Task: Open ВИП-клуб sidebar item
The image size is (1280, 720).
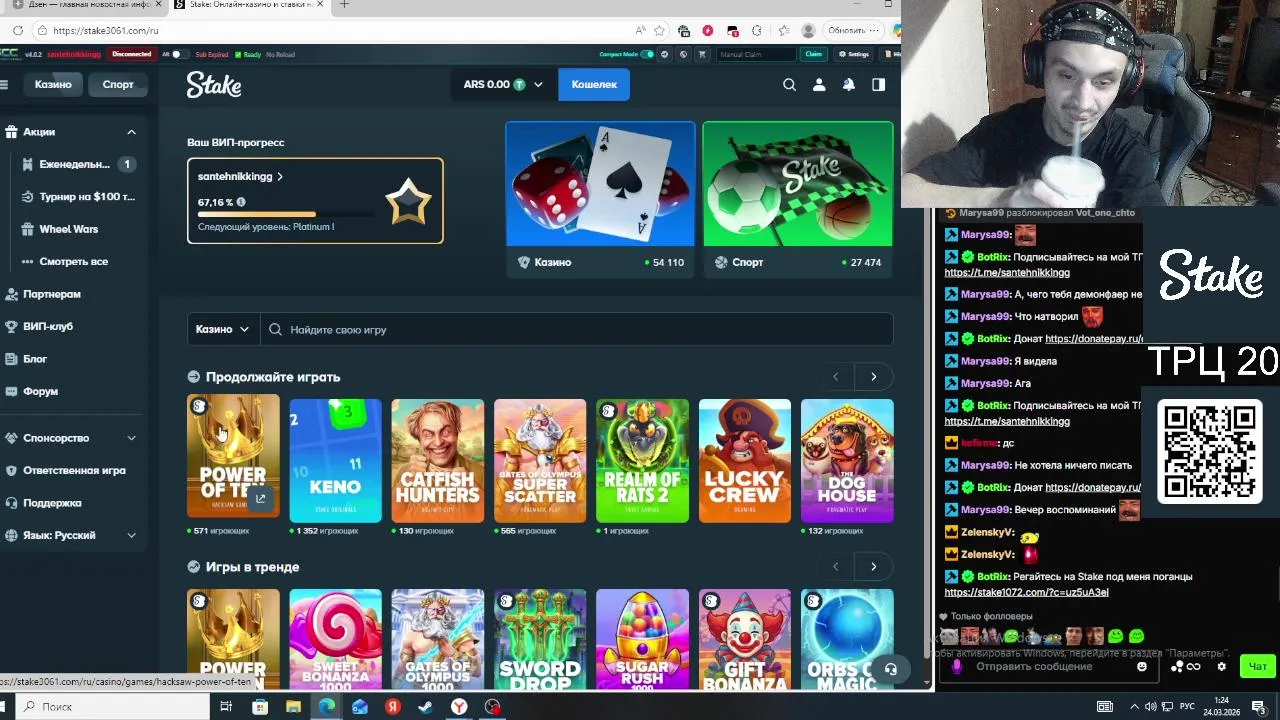Action: click(x=72, y=326)
